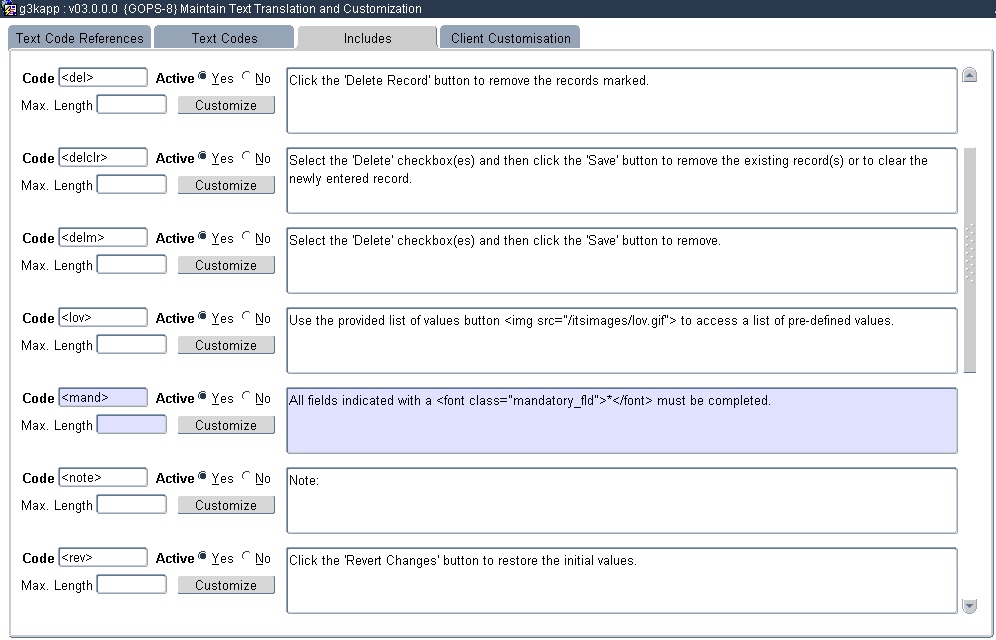This screenshot has width=996, height=640.
Task: Switch to the Text Code References tab
Action: coord(80,38)
